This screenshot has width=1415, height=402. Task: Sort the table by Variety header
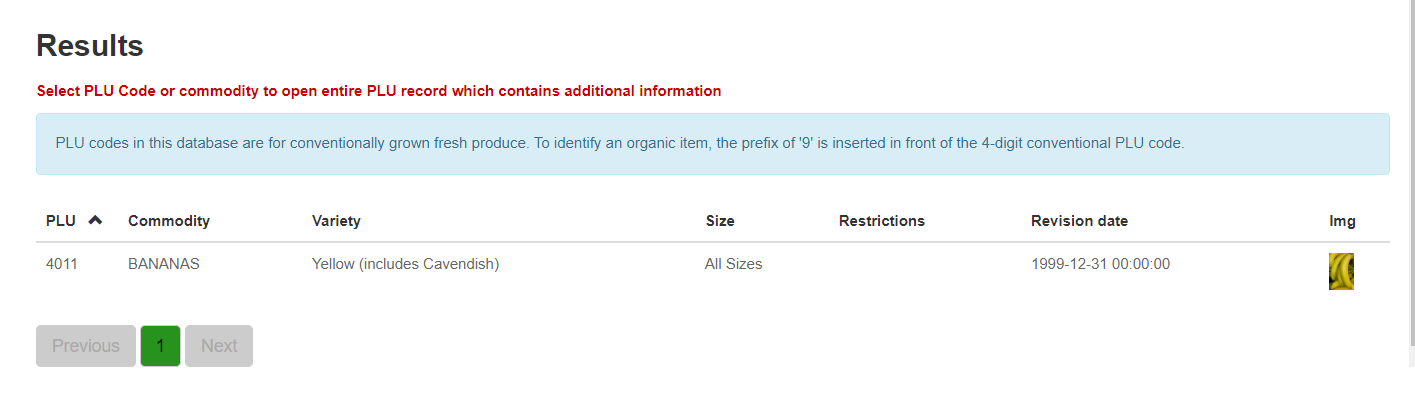[336, 221]
